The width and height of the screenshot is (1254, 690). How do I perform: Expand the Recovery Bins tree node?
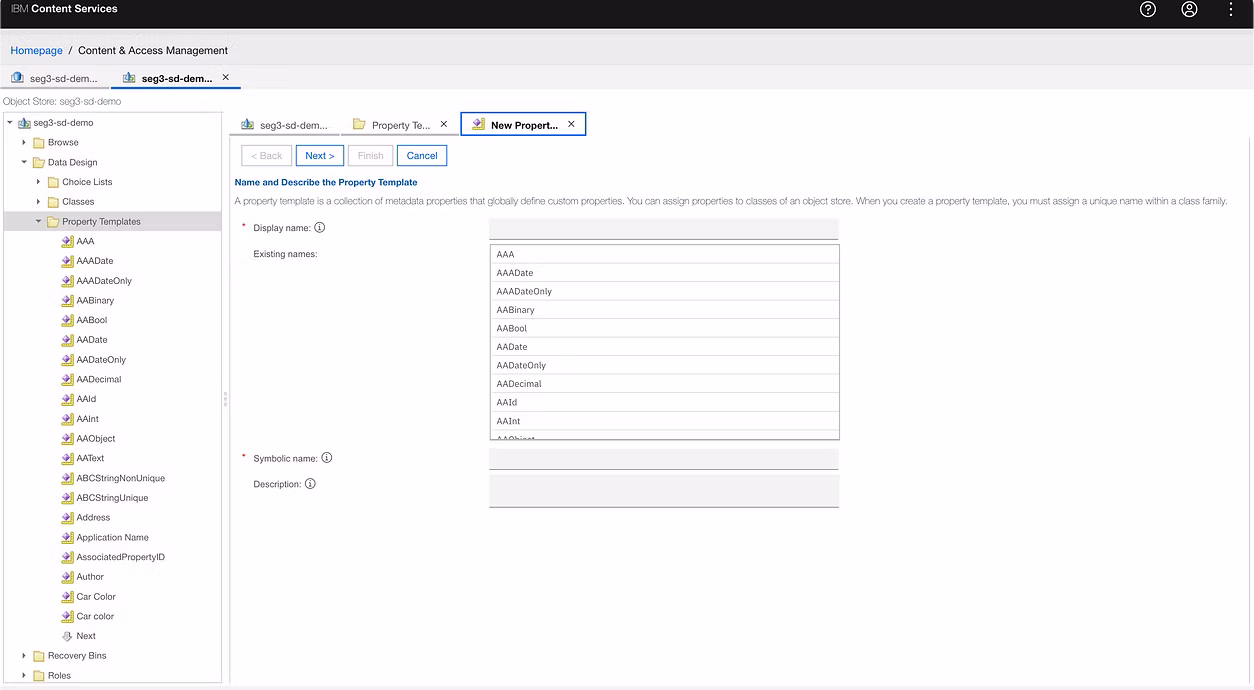pyautogui.click(x=24, y=656)
